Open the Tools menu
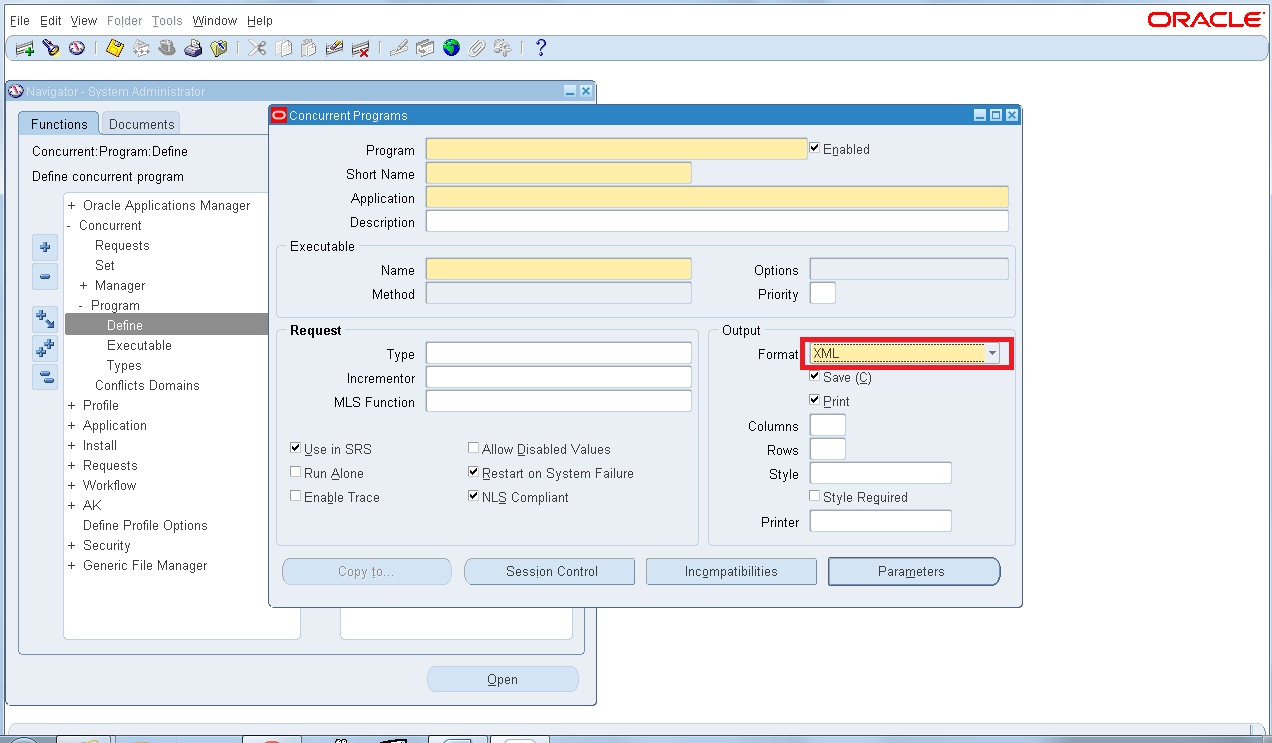This screenshot has height=743, width=1272. coord(166,20)
